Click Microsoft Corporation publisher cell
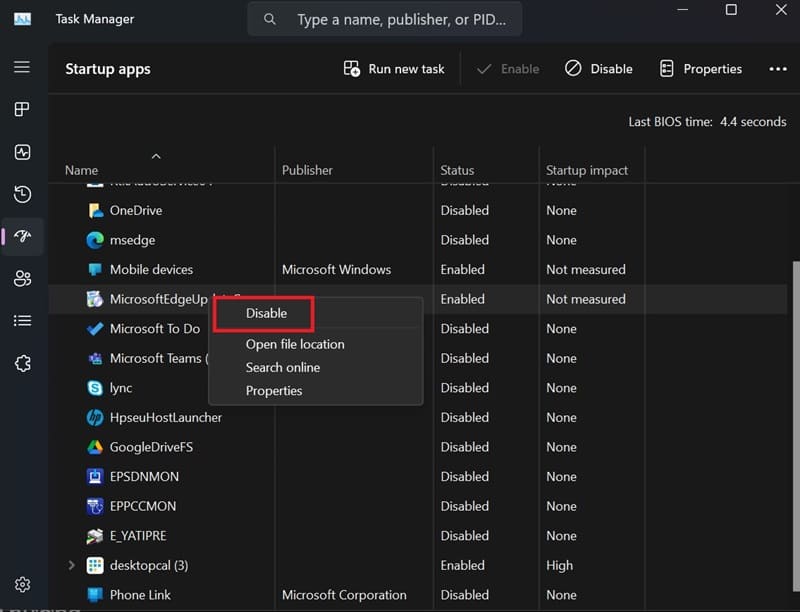This screenshot has width=800, height=612. [x=344, y=595]
